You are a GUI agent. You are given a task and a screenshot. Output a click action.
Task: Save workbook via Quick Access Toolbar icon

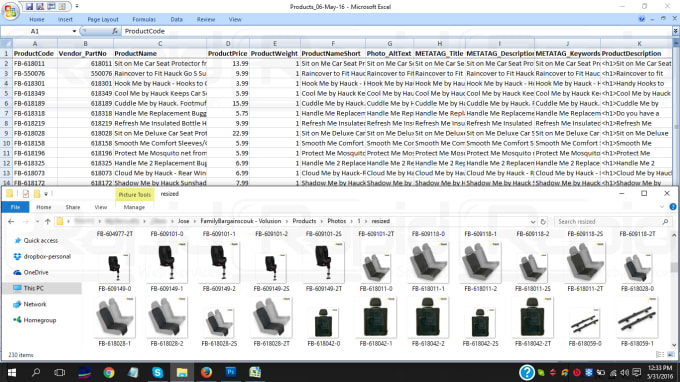click(29, 7)
